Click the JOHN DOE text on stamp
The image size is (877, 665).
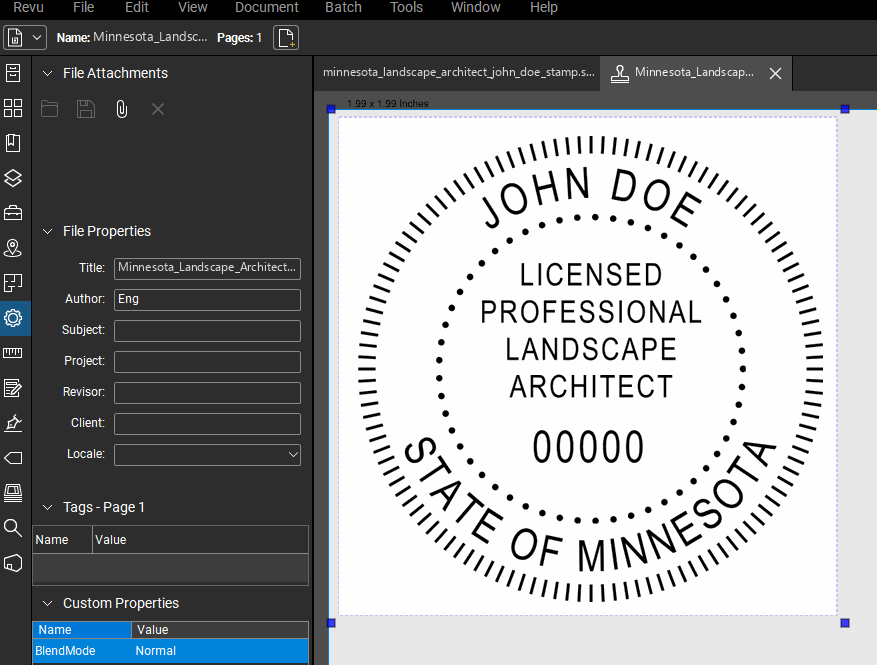[590, 196]
